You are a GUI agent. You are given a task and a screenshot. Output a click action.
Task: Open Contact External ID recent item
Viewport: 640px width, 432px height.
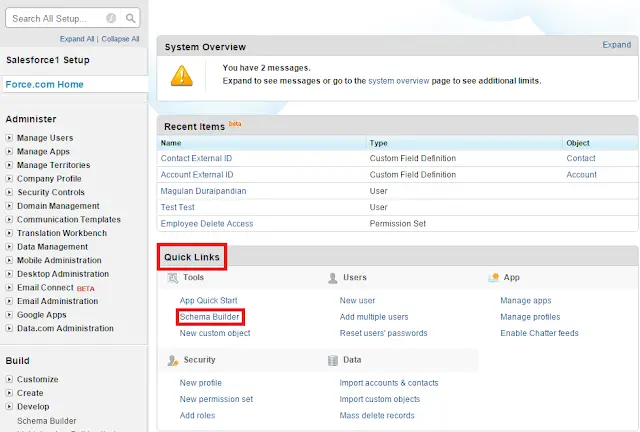(196, 158)
